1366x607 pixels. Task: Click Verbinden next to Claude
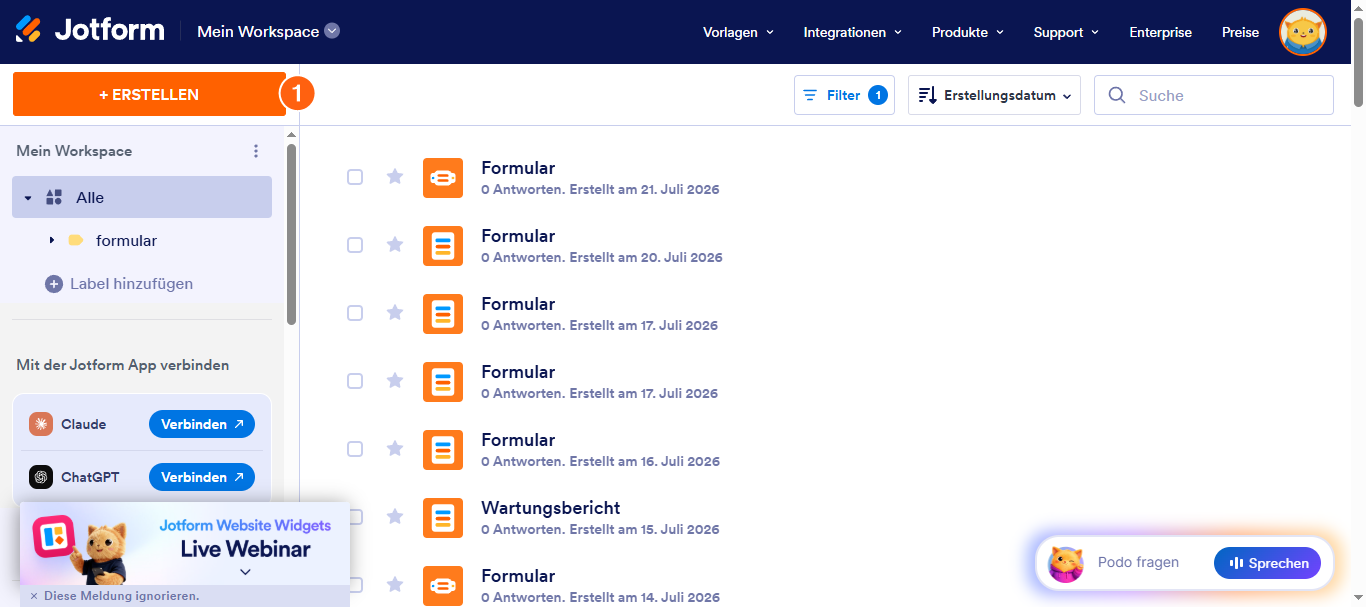202,424
